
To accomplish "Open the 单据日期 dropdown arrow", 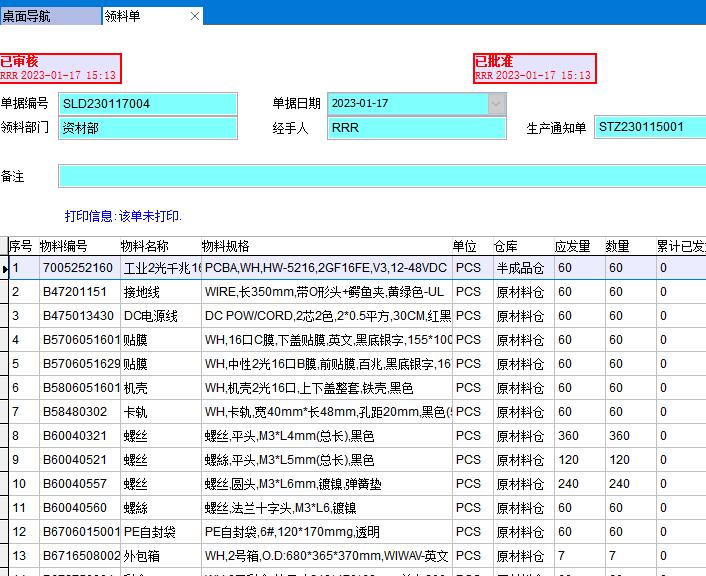I will (x=497, y=104).
